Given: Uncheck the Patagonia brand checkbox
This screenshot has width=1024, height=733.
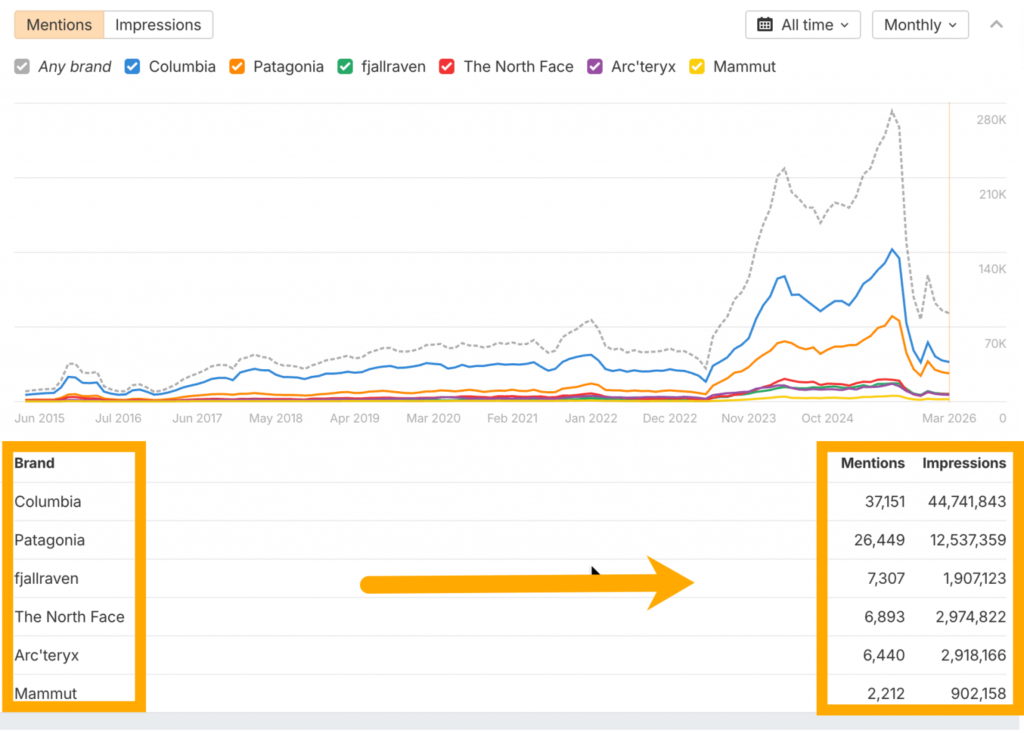Looking at the screenshot, I should coord(237,67).
